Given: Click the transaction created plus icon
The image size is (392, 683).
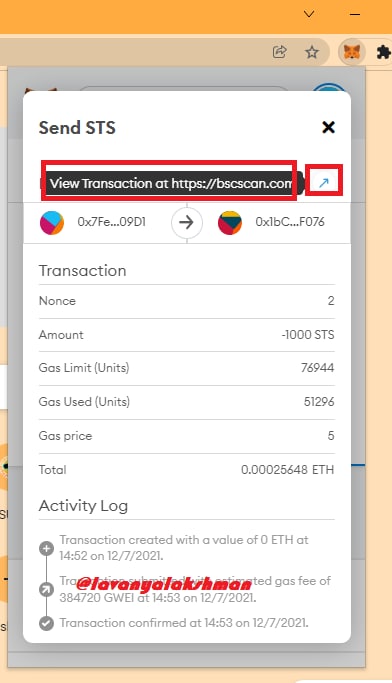Looking at the screenshot, I should 46,548.
